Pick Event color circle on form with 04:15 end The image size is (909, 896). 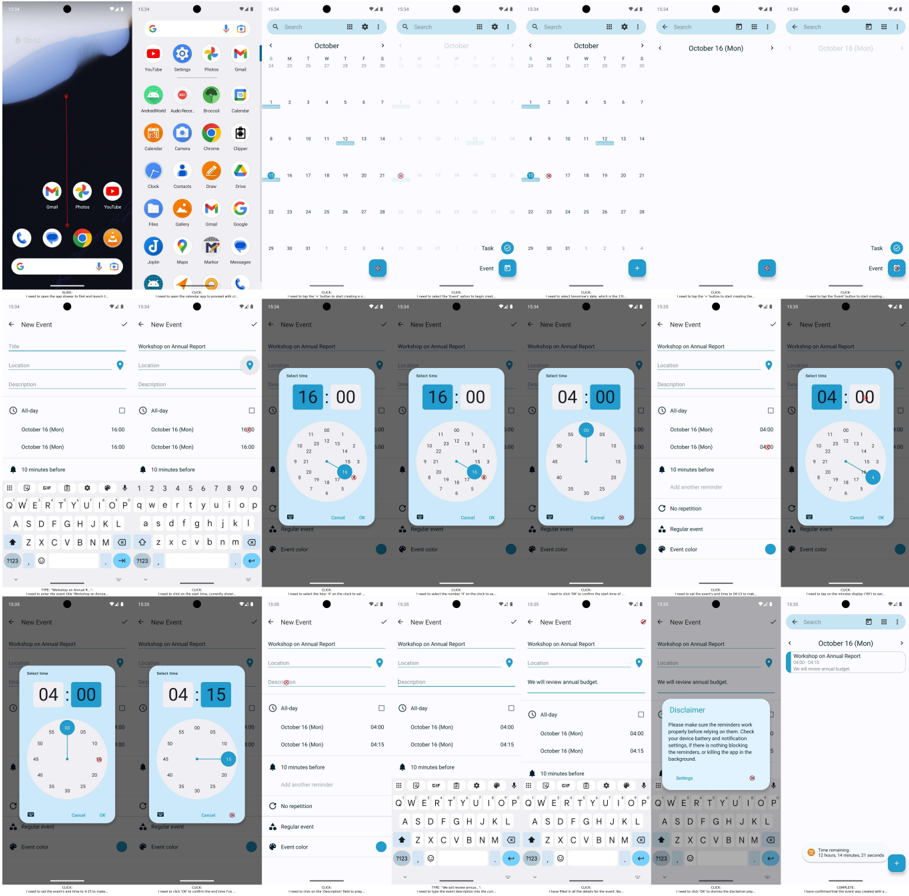point(381,847)
